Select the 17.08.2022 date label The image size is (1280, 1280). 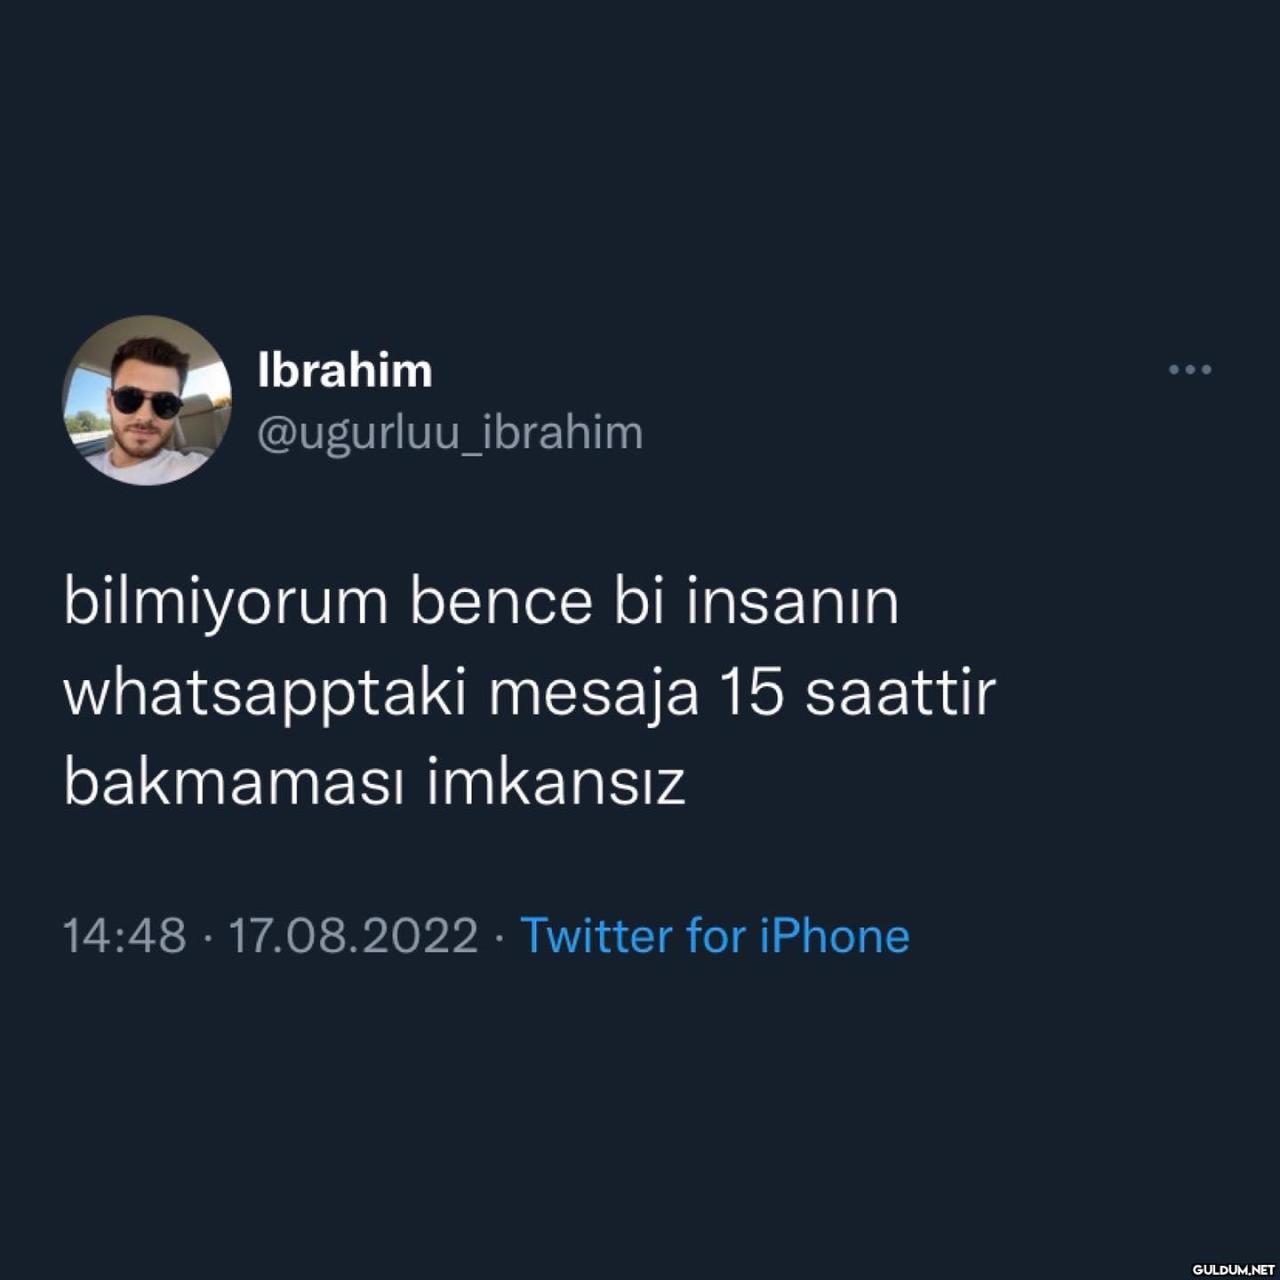click(354, 936)
